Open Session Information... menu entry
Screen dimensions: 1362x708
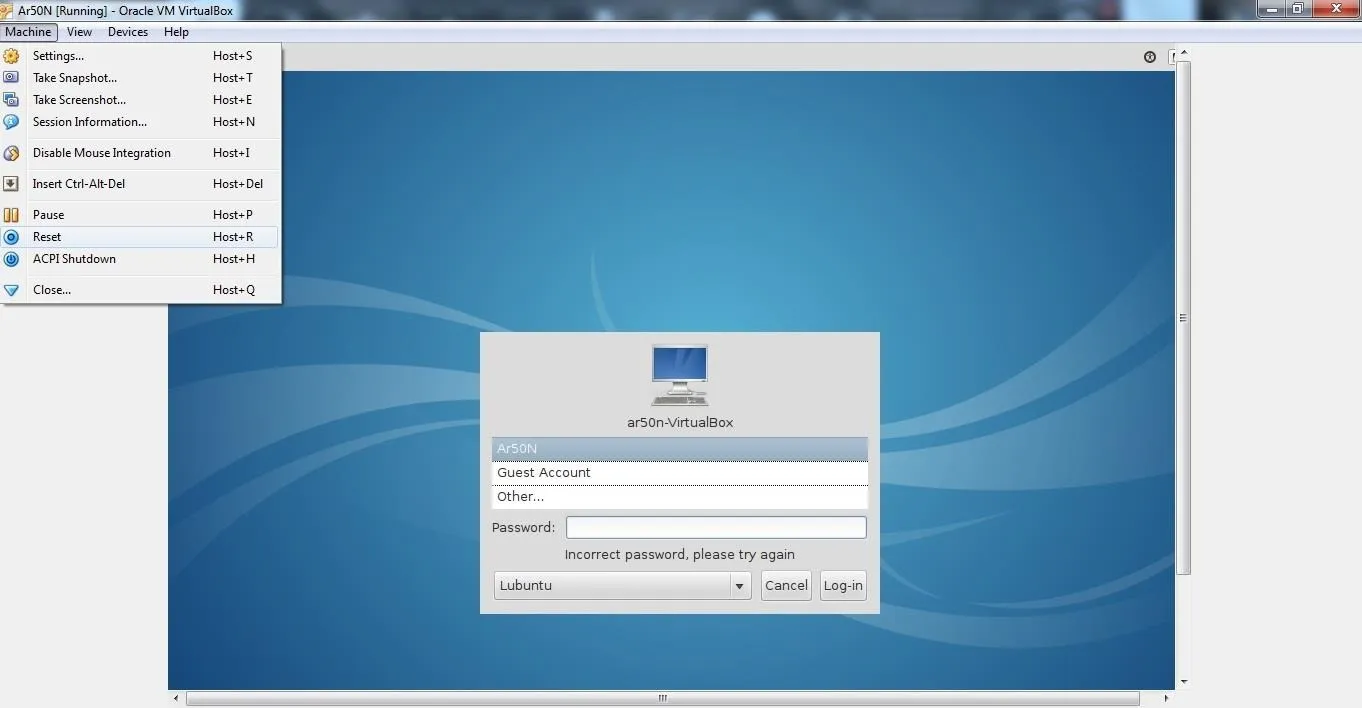[140, 122]
